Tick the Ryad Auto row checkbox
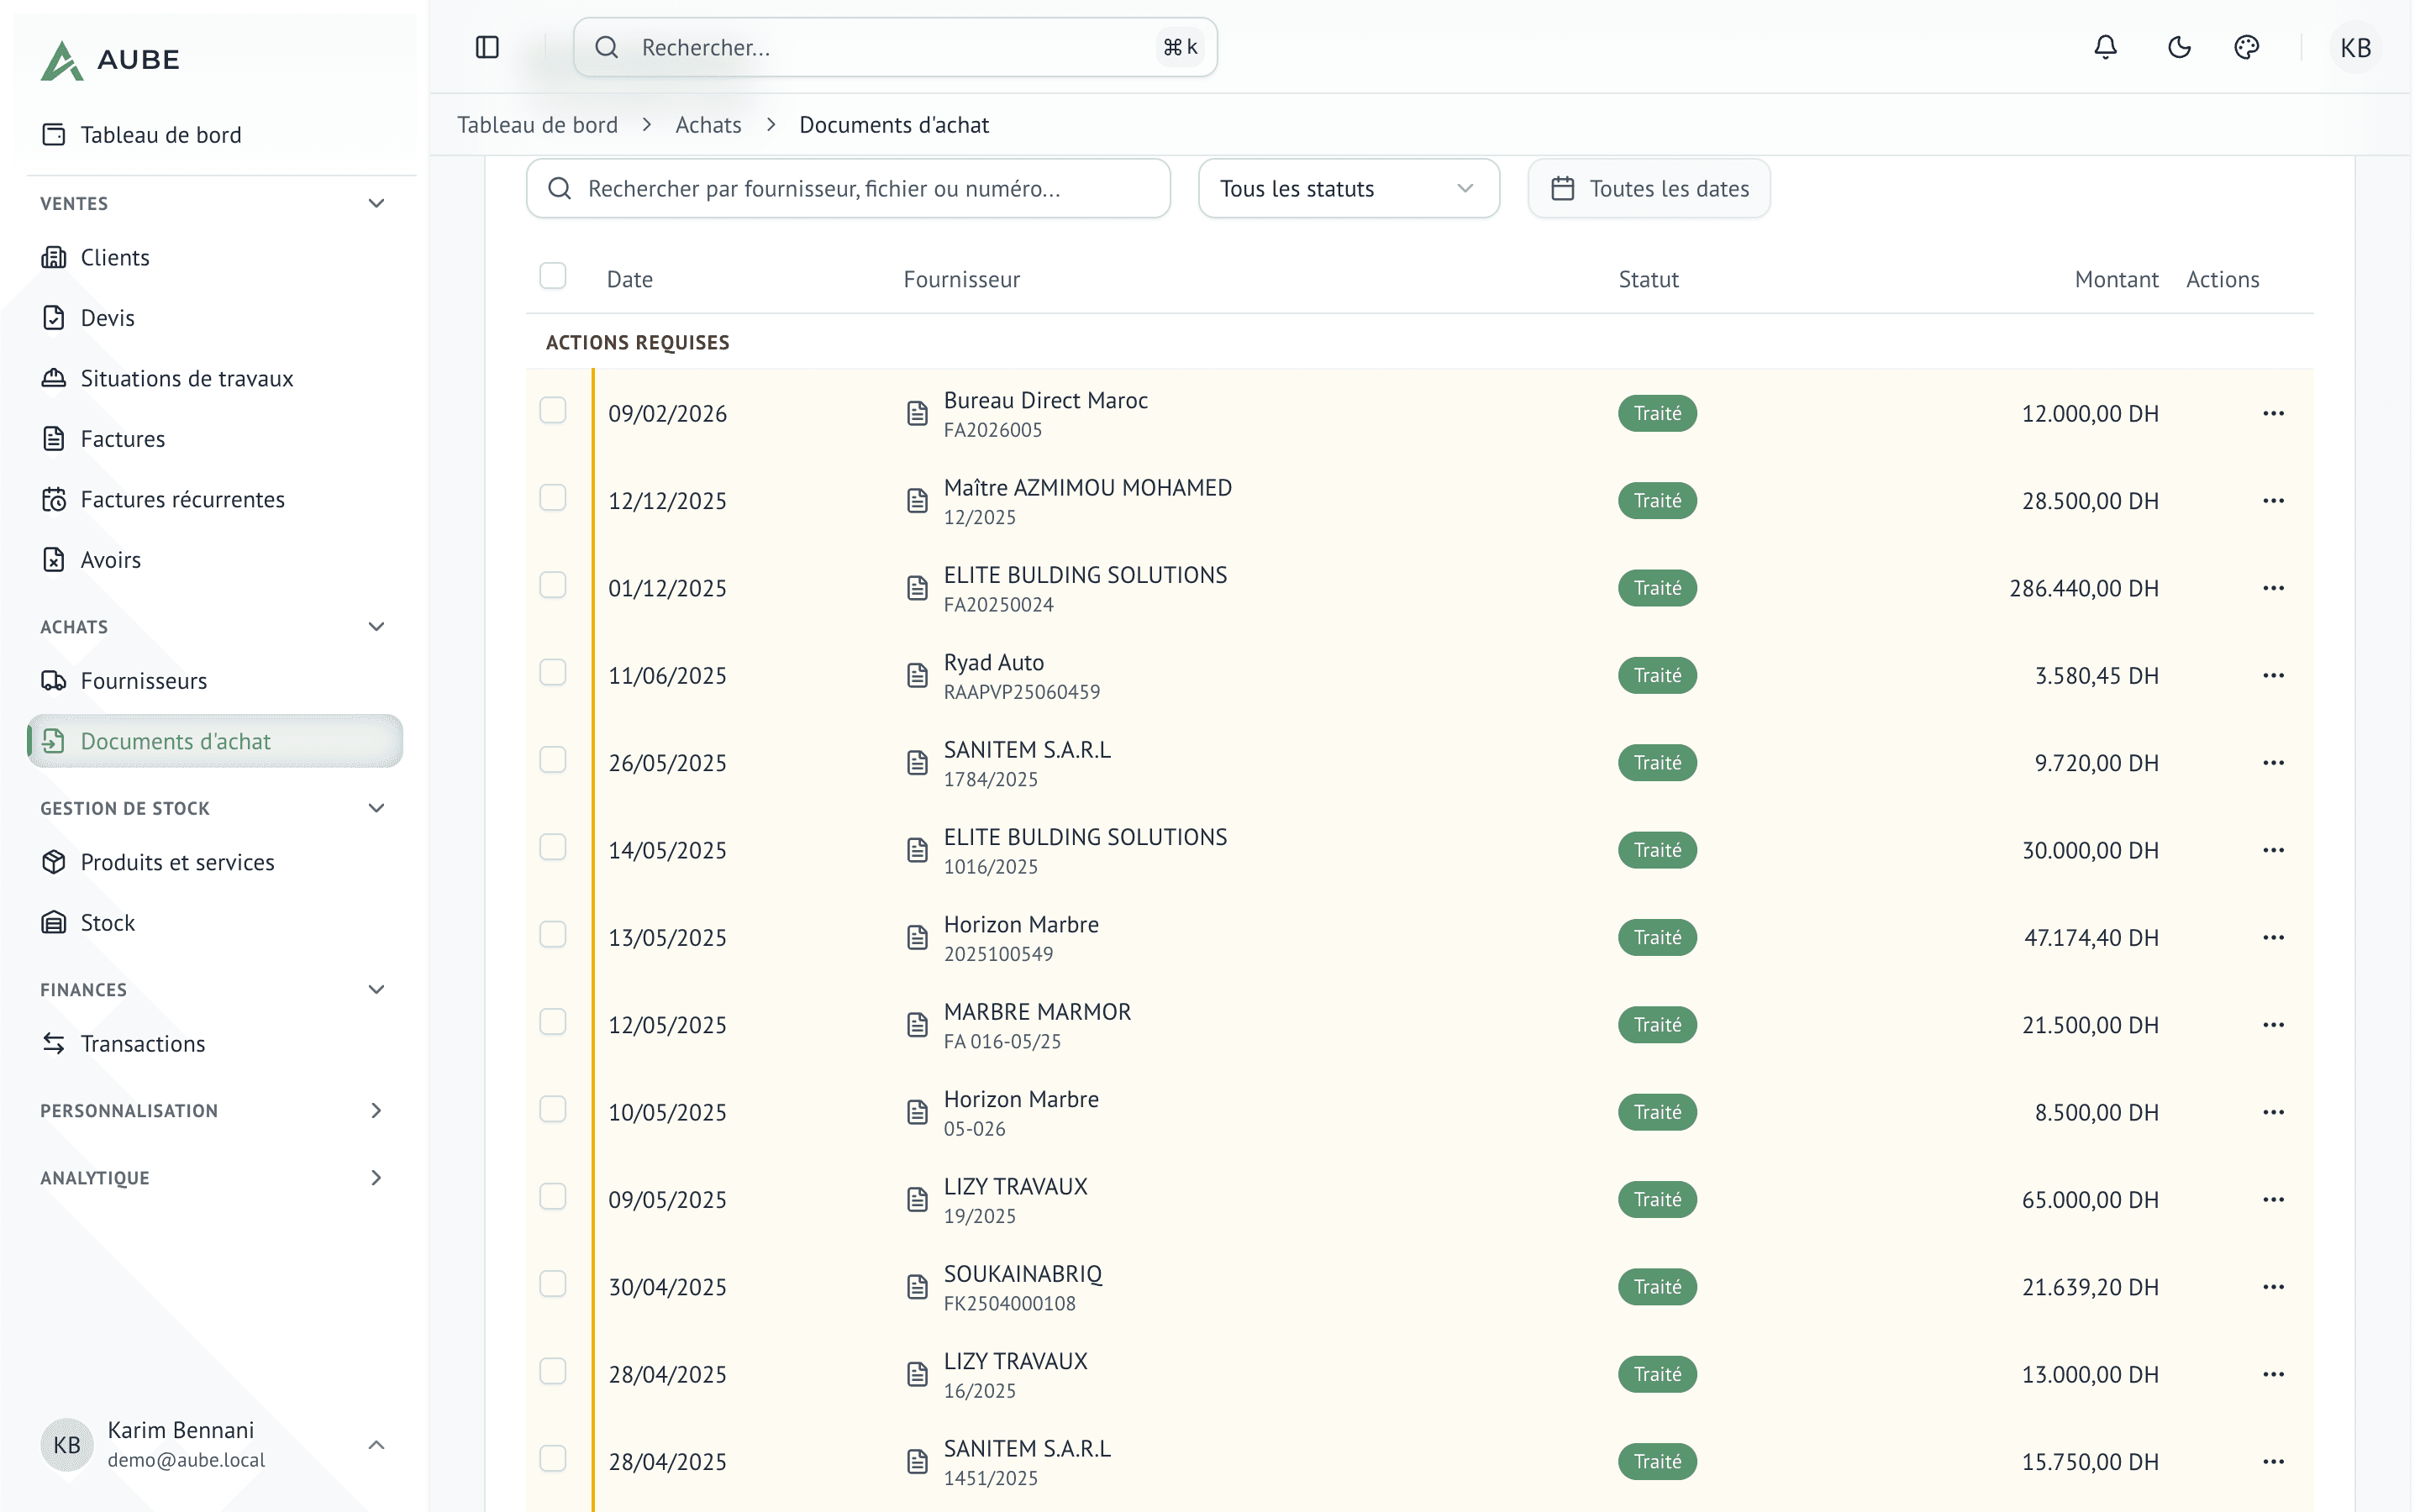This screenshot has width=2420, height=1512. click(x=552, y=672)
